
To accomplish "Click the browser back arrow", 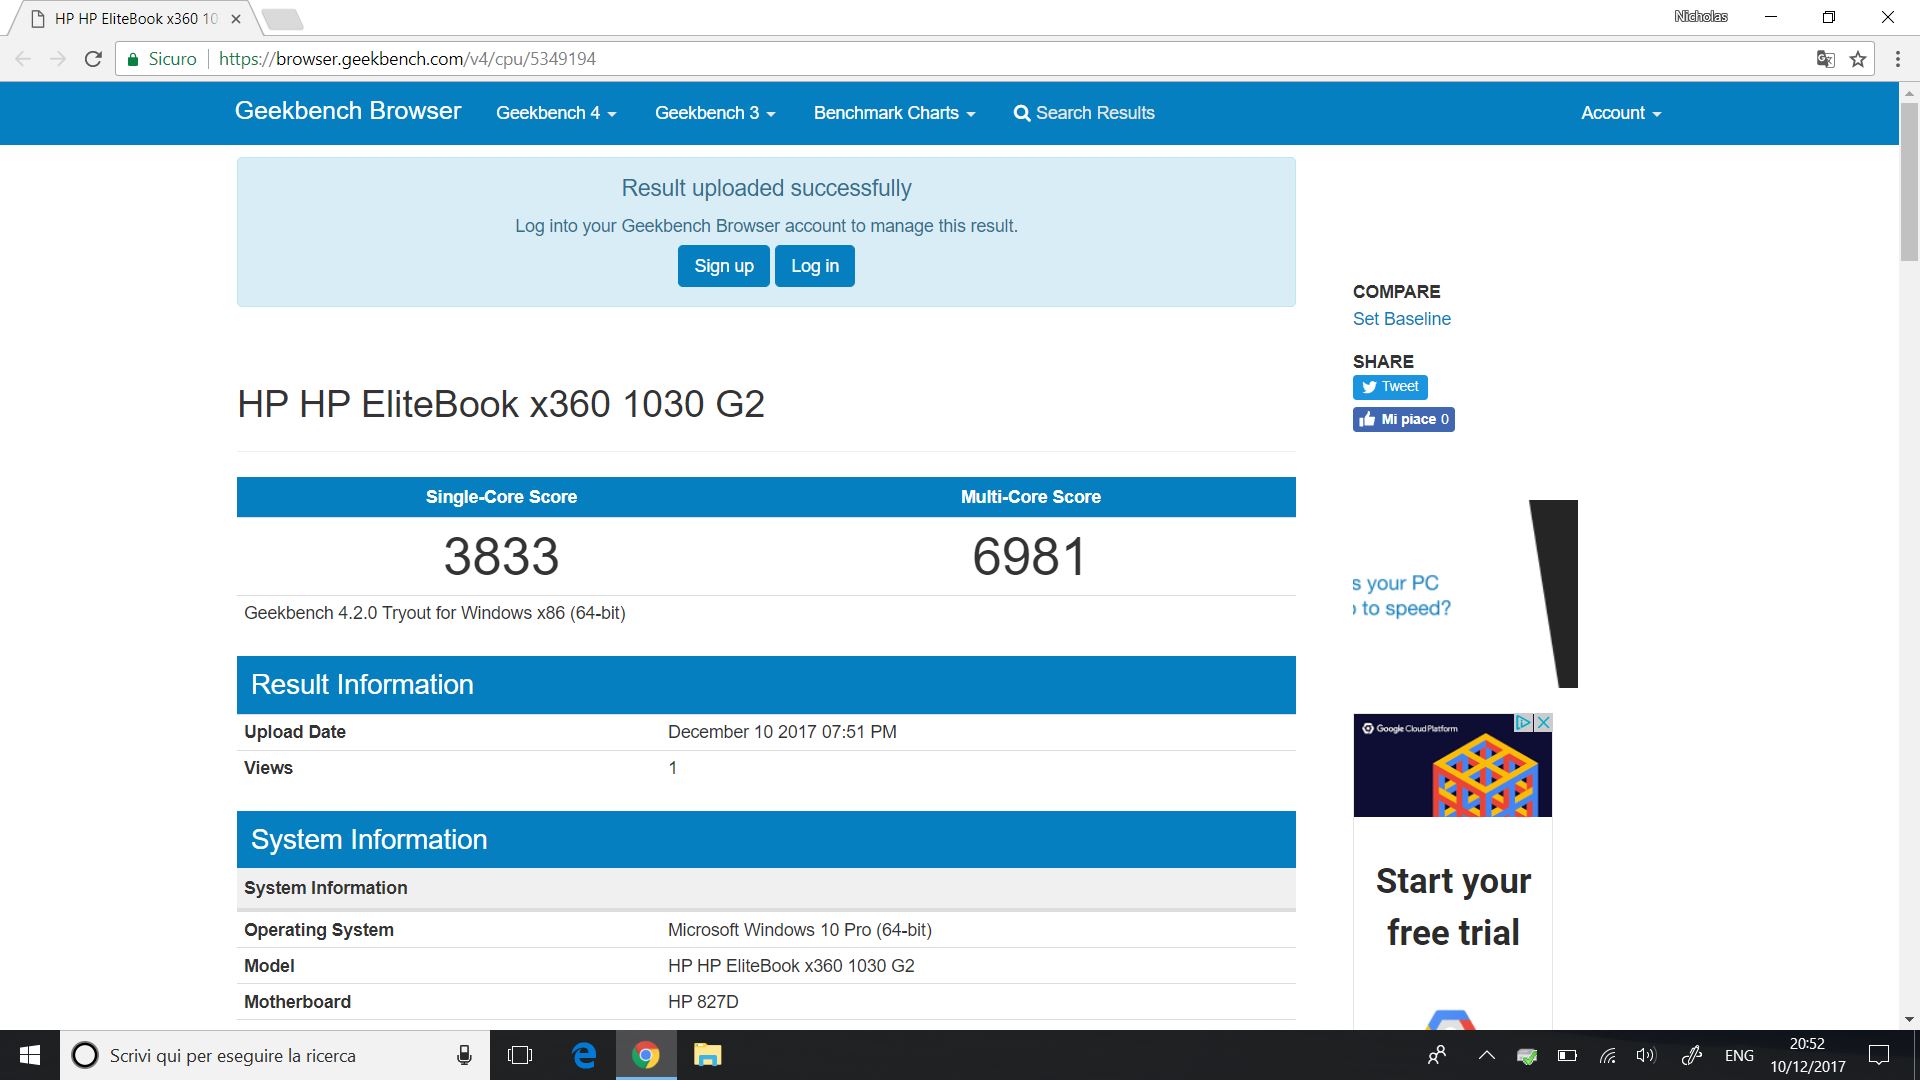I will tap(23, 59).
